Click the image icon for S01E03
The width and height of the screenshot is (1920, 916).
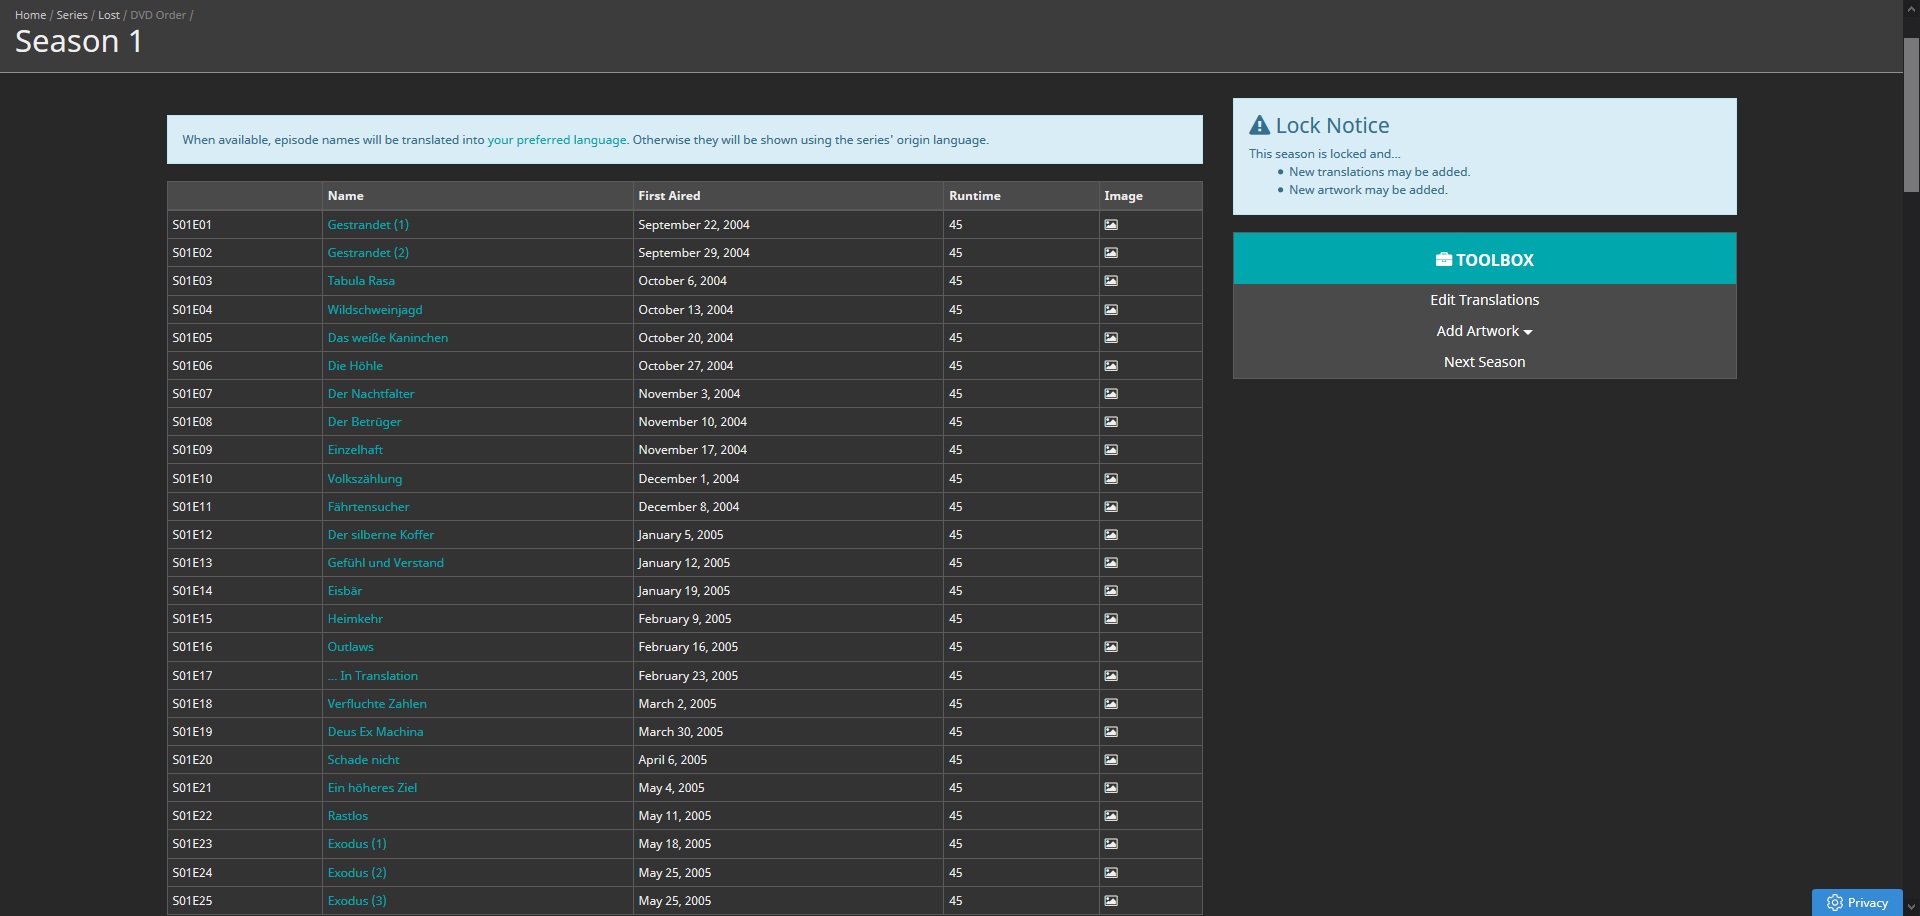[1111, 281]
